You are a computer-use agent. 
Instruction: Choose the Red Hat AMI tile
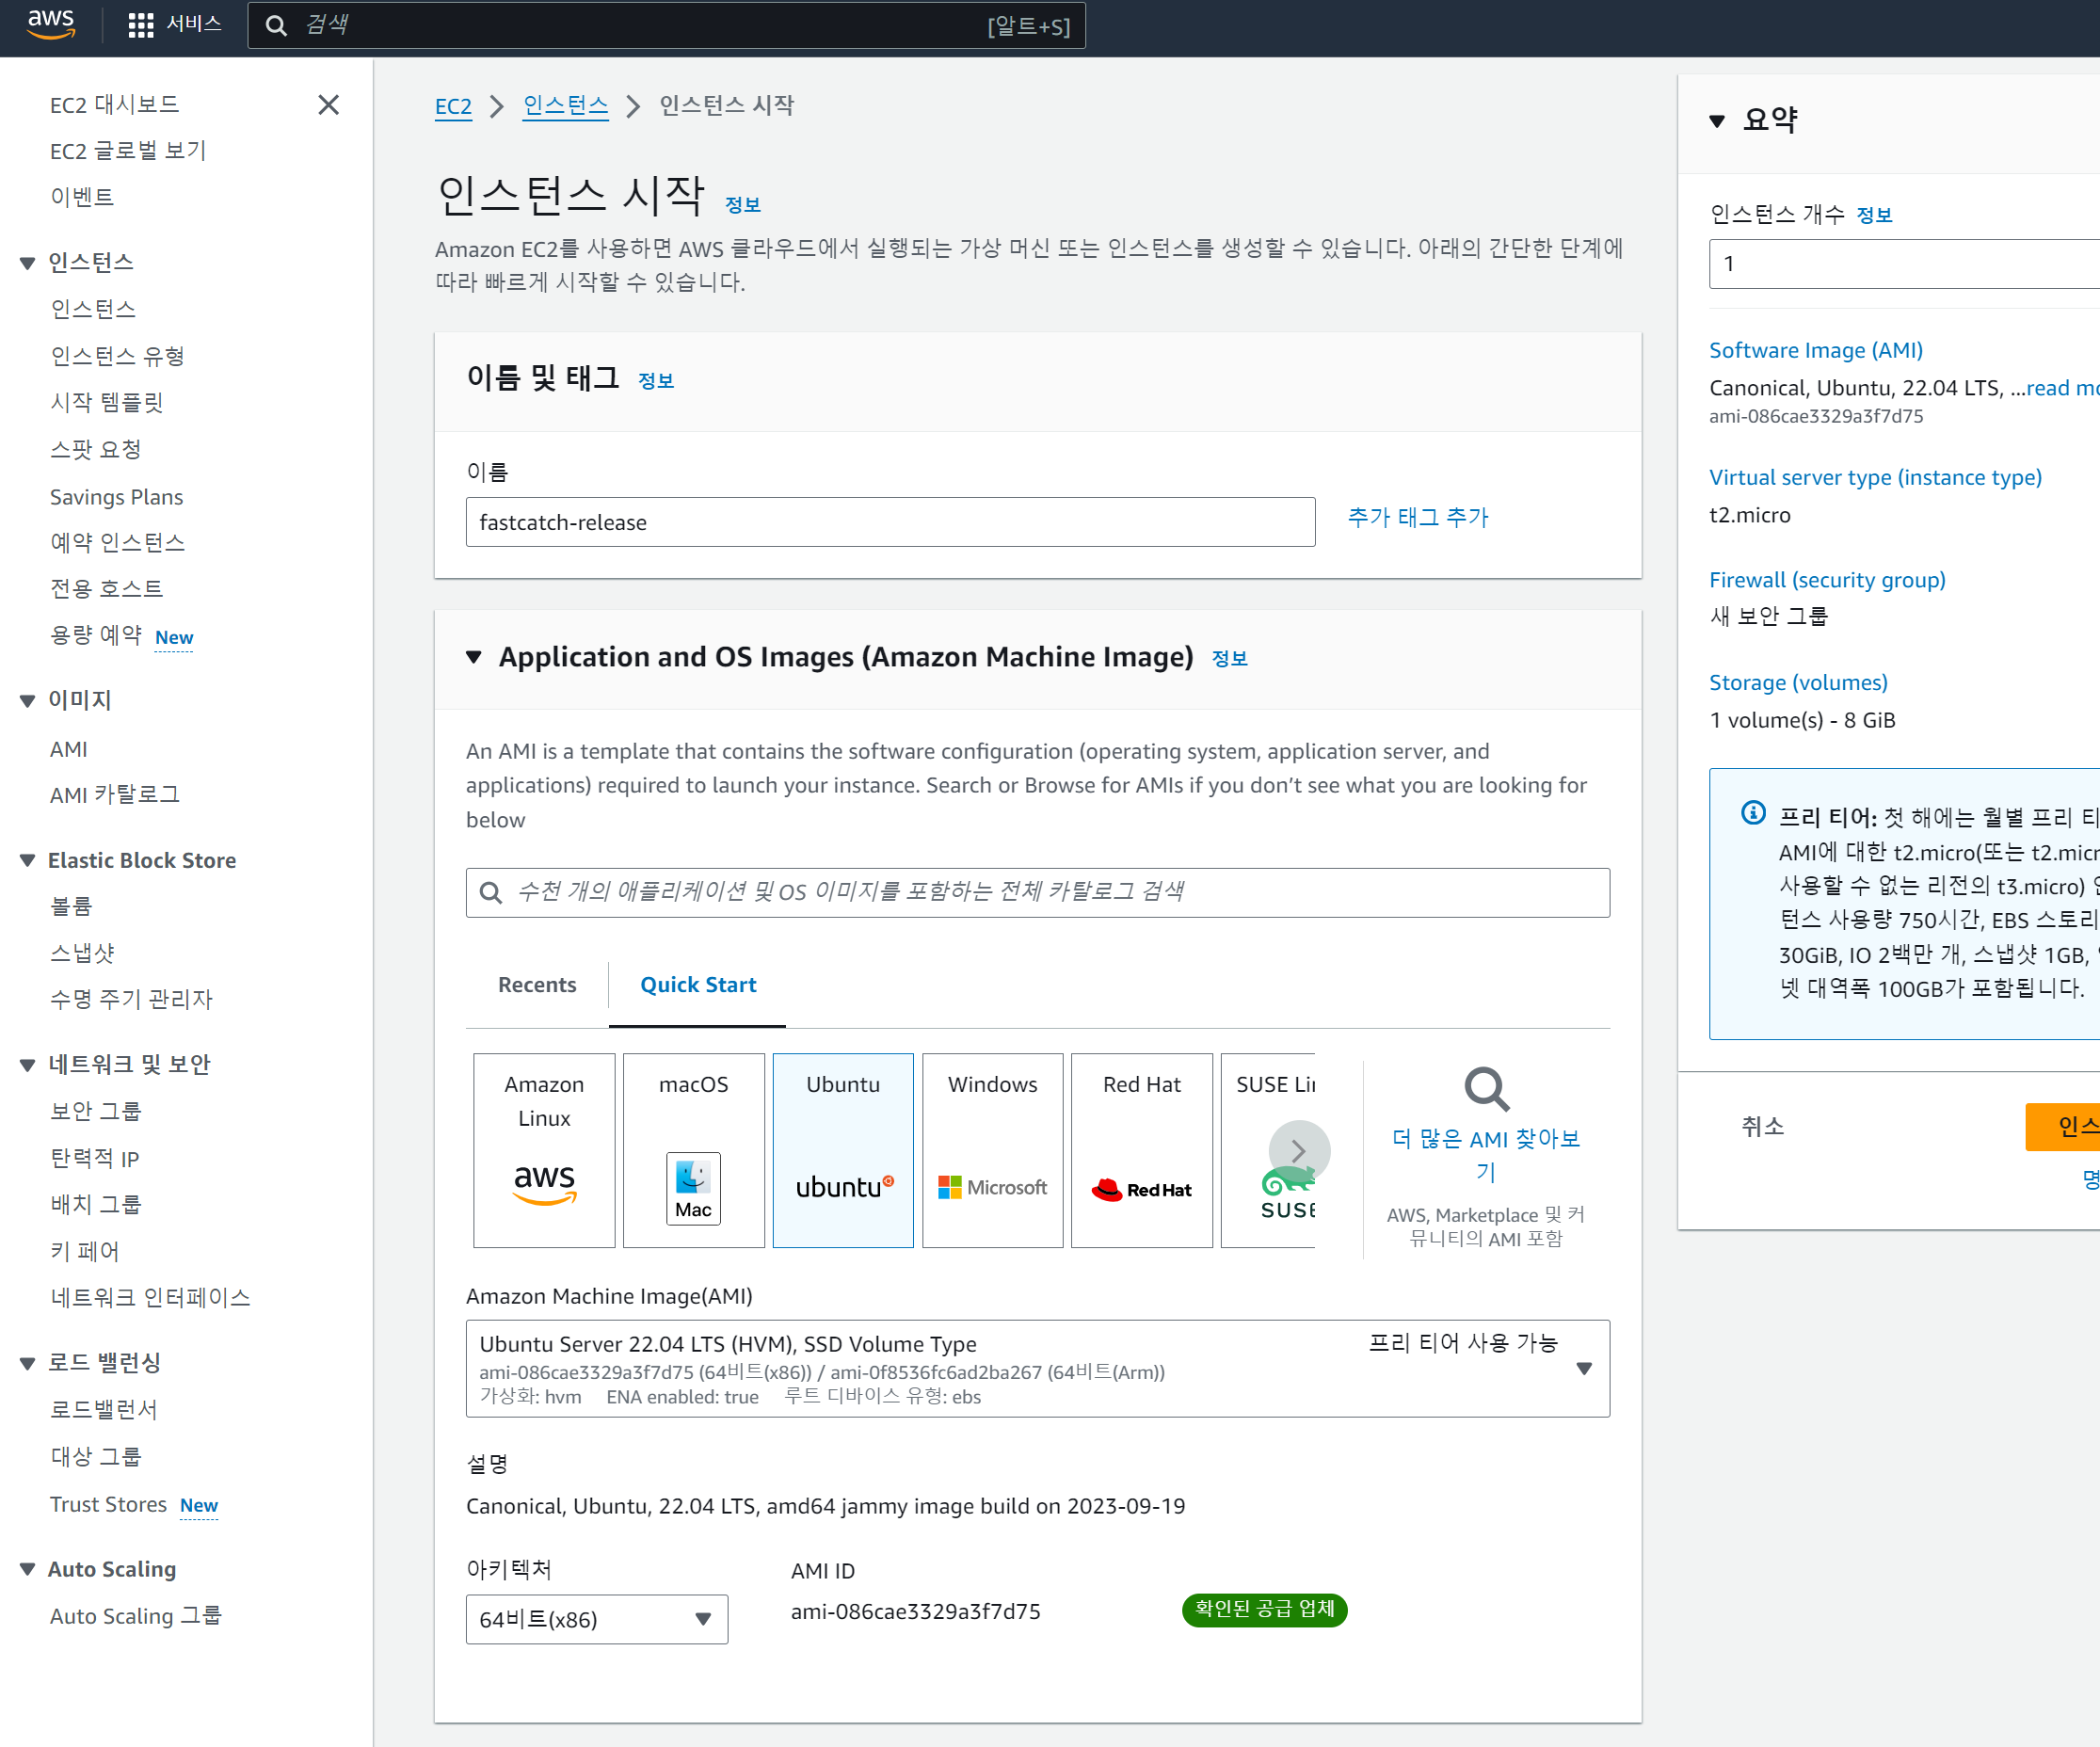coord(1141,1149)
